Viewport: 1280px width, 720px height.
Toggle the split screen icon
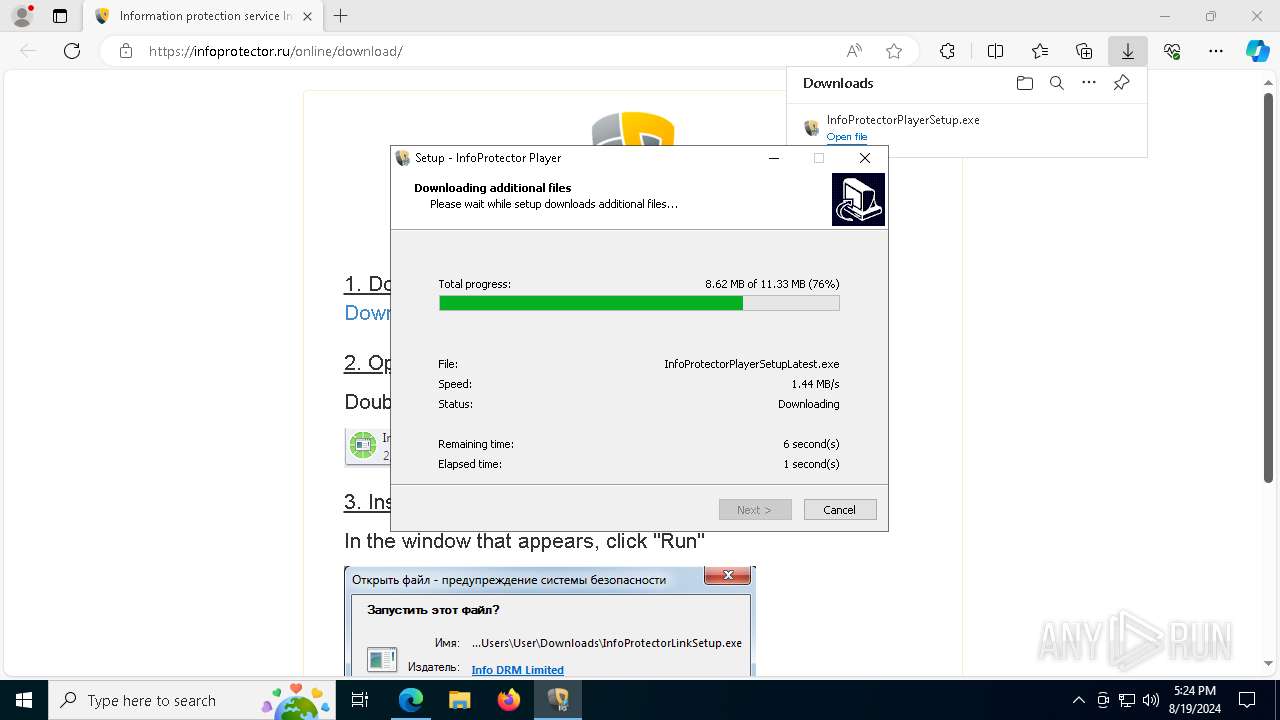[995, 51]
